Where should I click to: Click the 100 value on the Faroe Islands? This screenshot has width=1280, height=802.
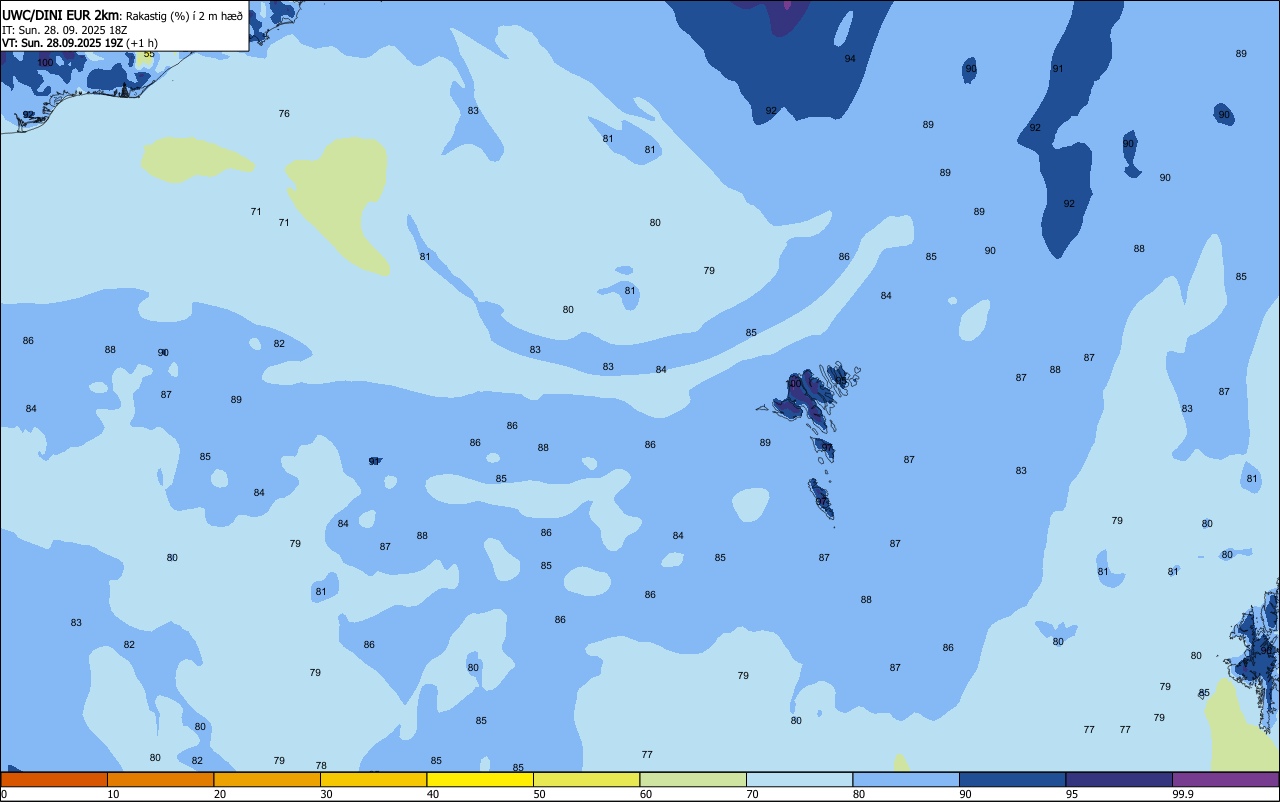tap(794, 384)
